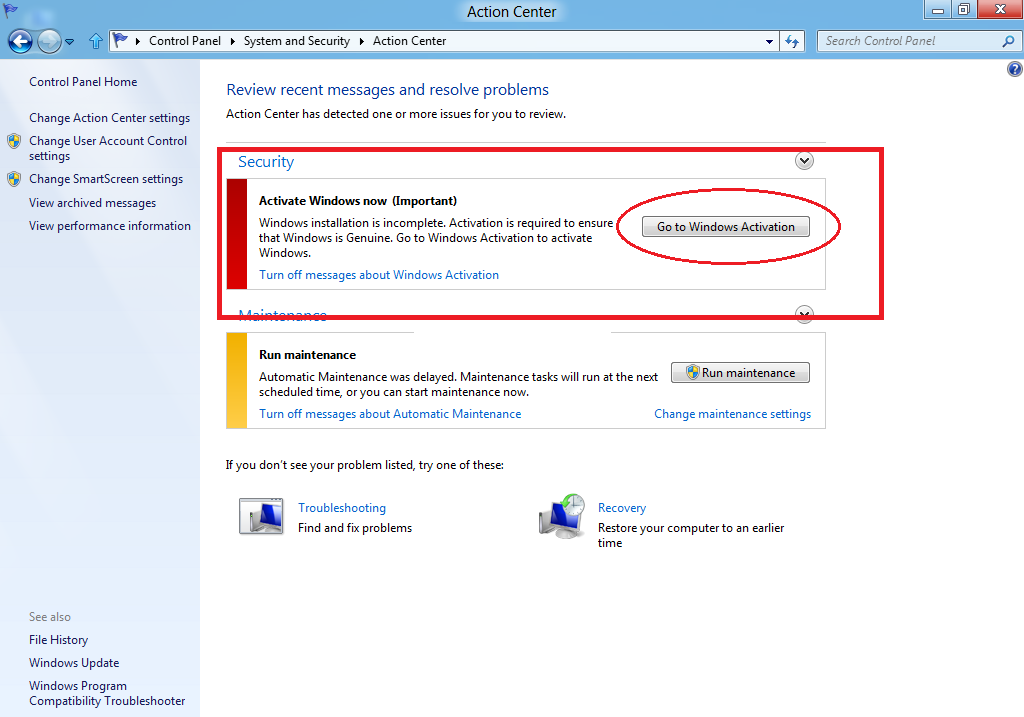Viewport: 1024px width, 717px height.
Task: Expand the address bar root chevron before Control Panel
Action: point(138,41)
